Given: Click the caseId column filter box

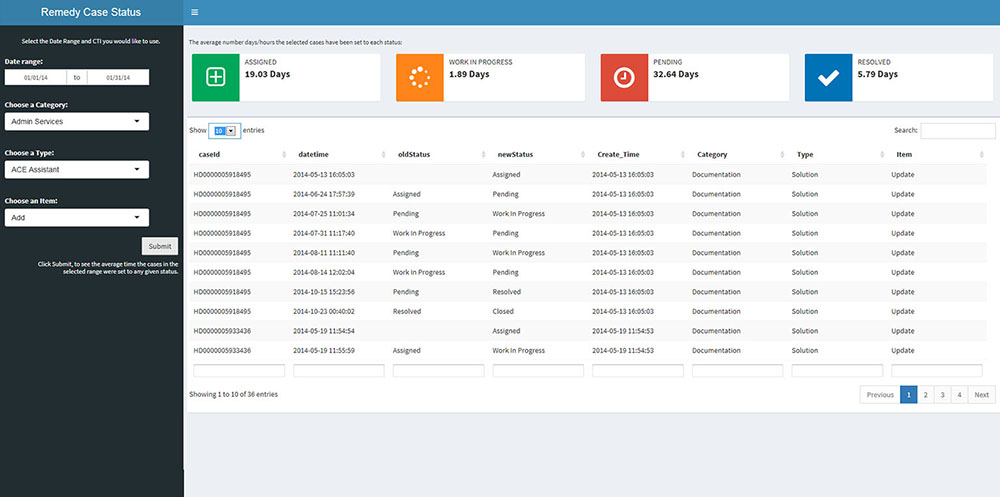Looking at the screenshot, I should (239, 371).
